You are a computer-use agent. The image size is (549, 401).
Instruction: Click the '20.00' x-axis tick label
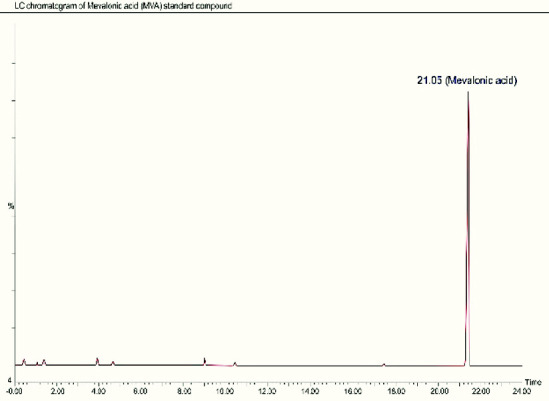click(439, 391)
